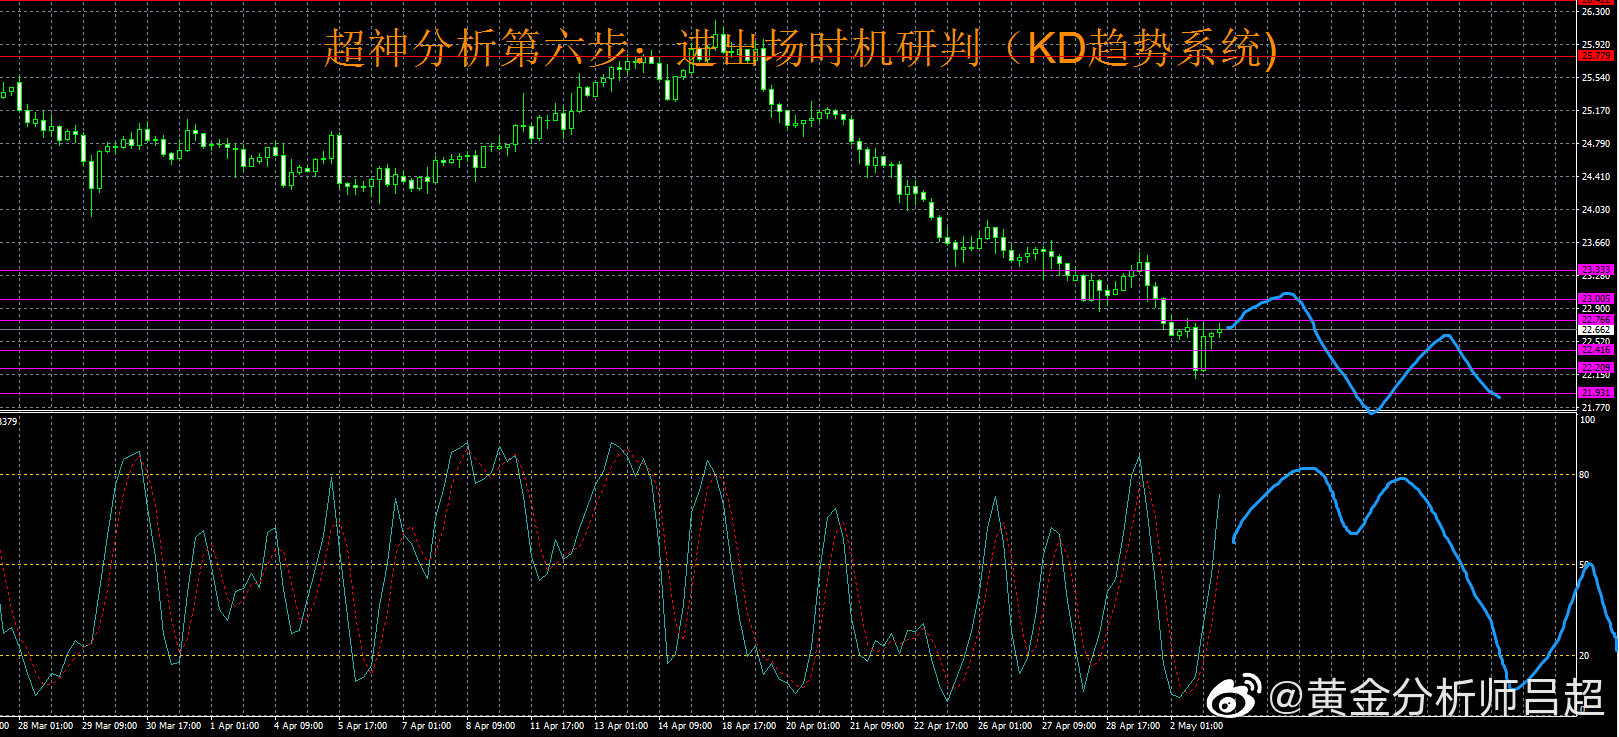The image size is (1619, 737).
Task: Click the magenta 22.766 price label
Action: pyautogui.click(x=1595, y=320)
